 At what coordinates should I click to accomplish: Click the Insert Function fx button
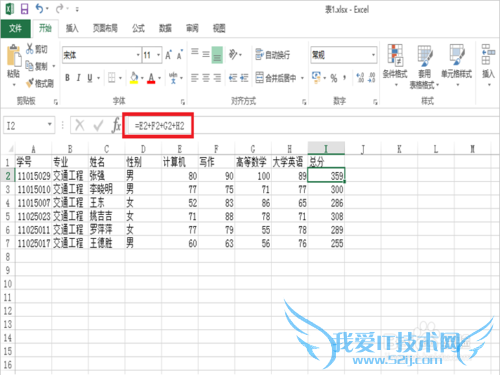tap(116, 125)
